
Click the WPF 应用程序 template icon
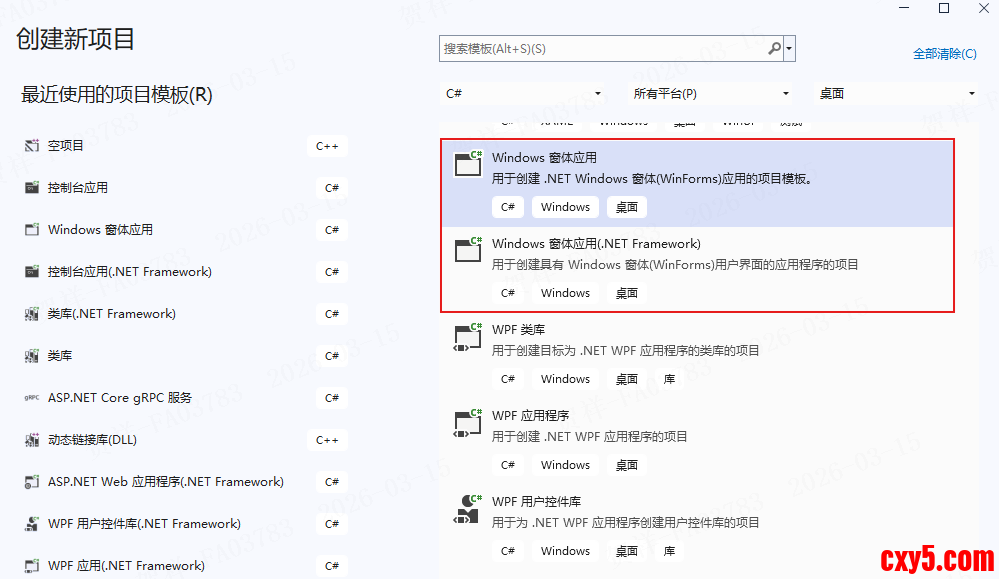(468, 424)
